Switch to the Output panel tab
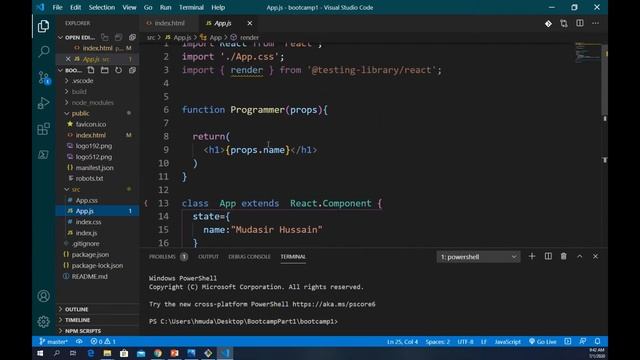 pyautogui.click(x=208, y=257)
